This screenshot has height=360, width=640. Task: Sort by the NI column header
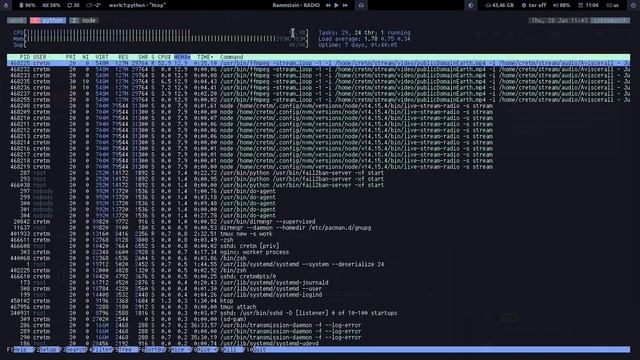coord(85,57)
